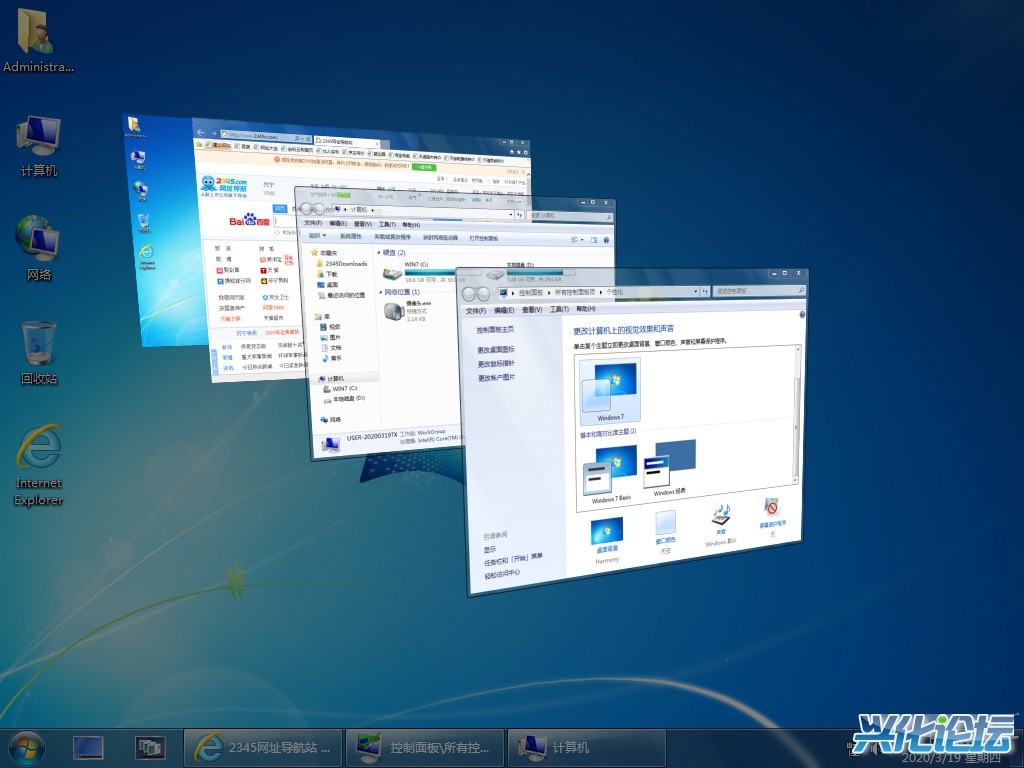Open 查看(V) menu in Personalization window
This screenshot has width=1024, height=768.
click(x=532, y=310)
